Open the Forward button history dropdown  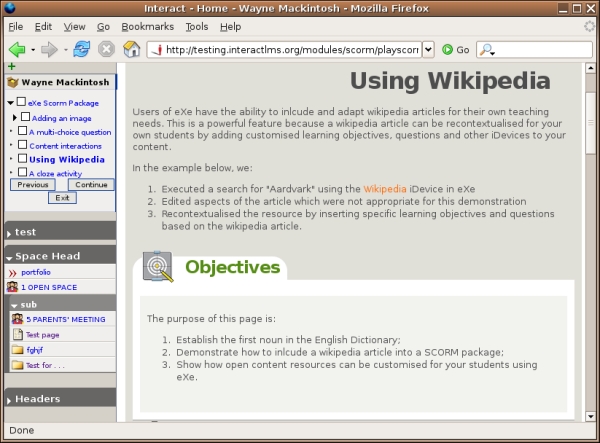click(x=65, y=50)
